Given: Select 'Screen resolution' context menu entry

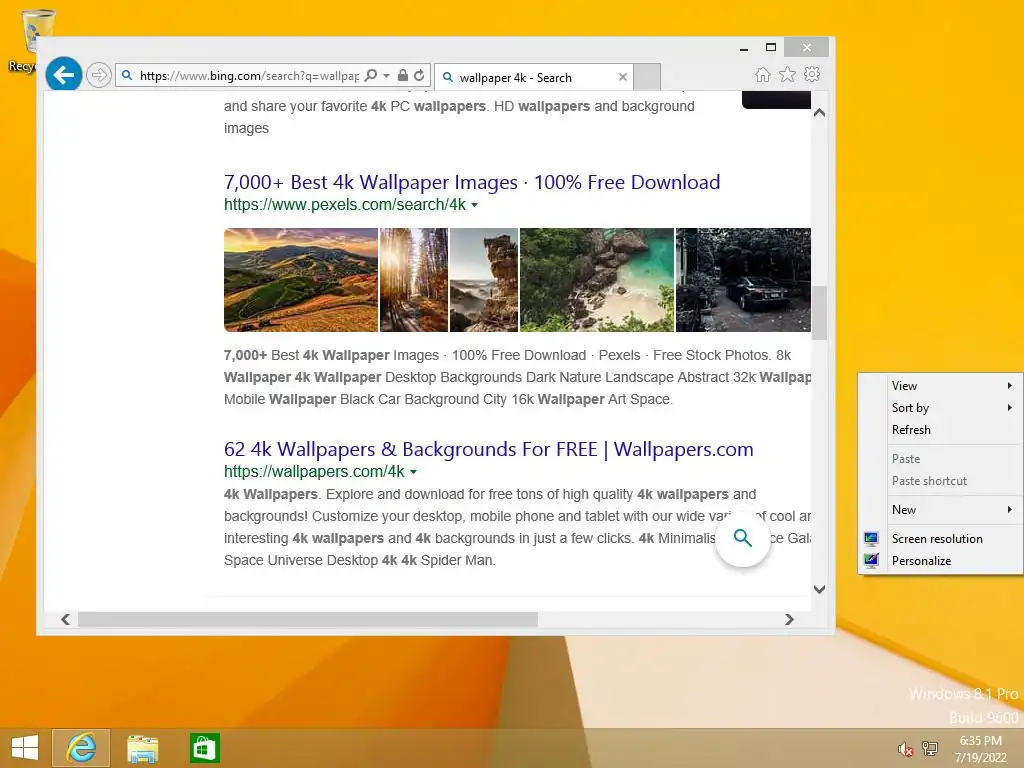Looking at the screenshot, I should pyautogui.click(x=940, y=539).
